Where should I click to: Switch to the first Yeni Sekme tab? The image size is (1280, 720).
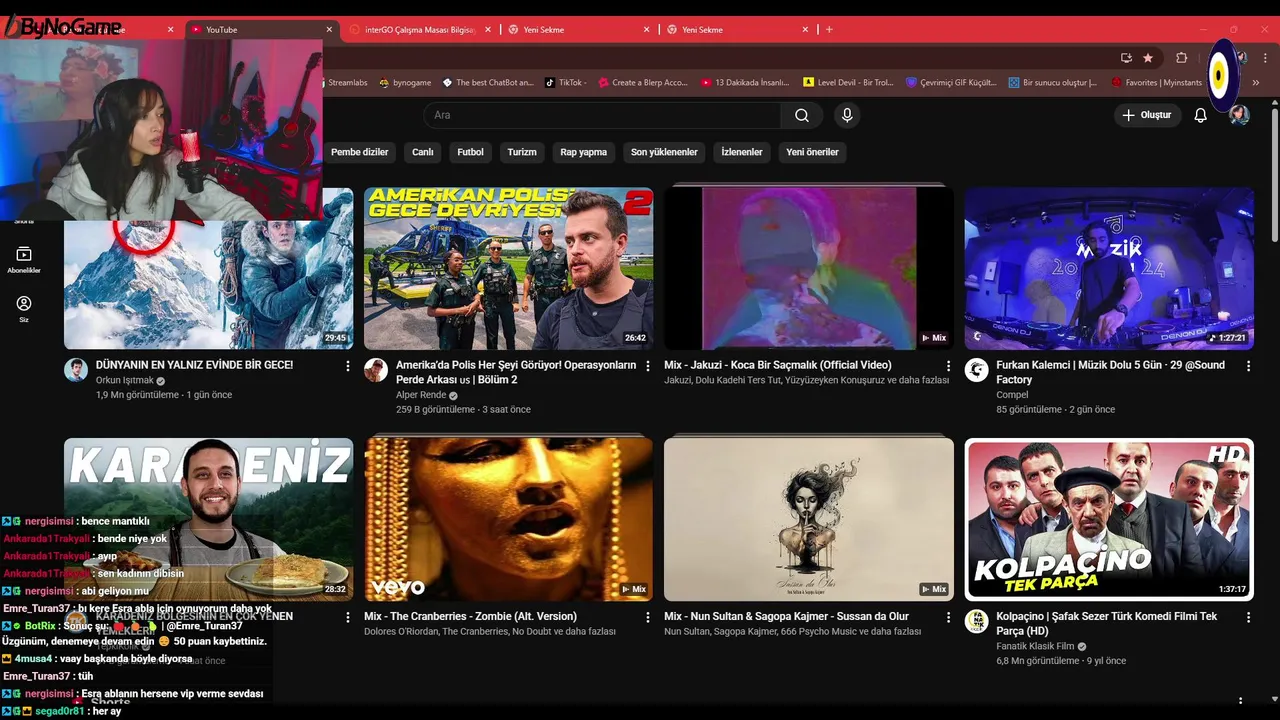tap(580, 29)
